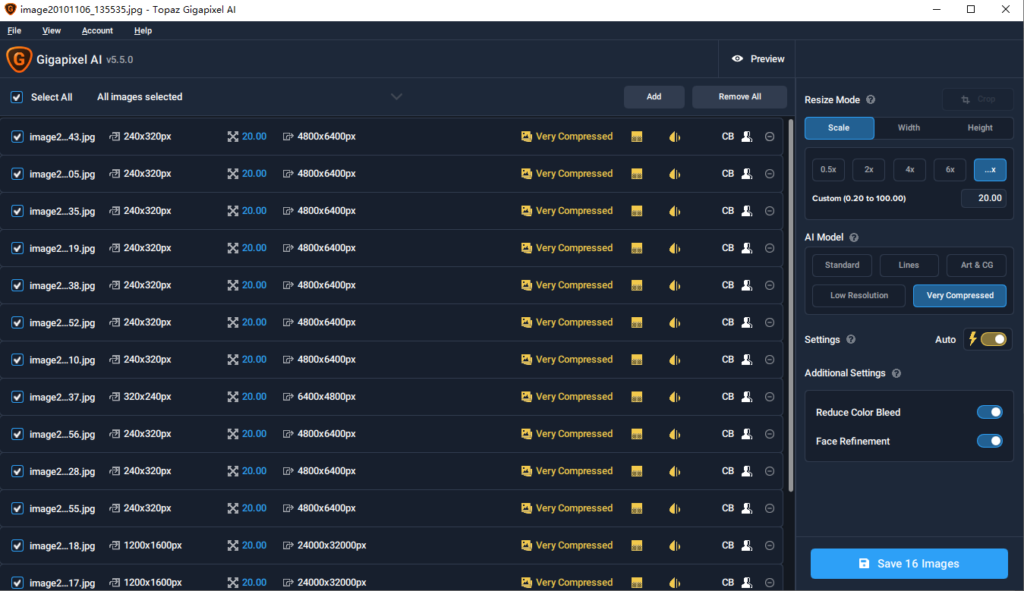Click the Add button
Screen dimensions: 1024x591
pos(654,97)
